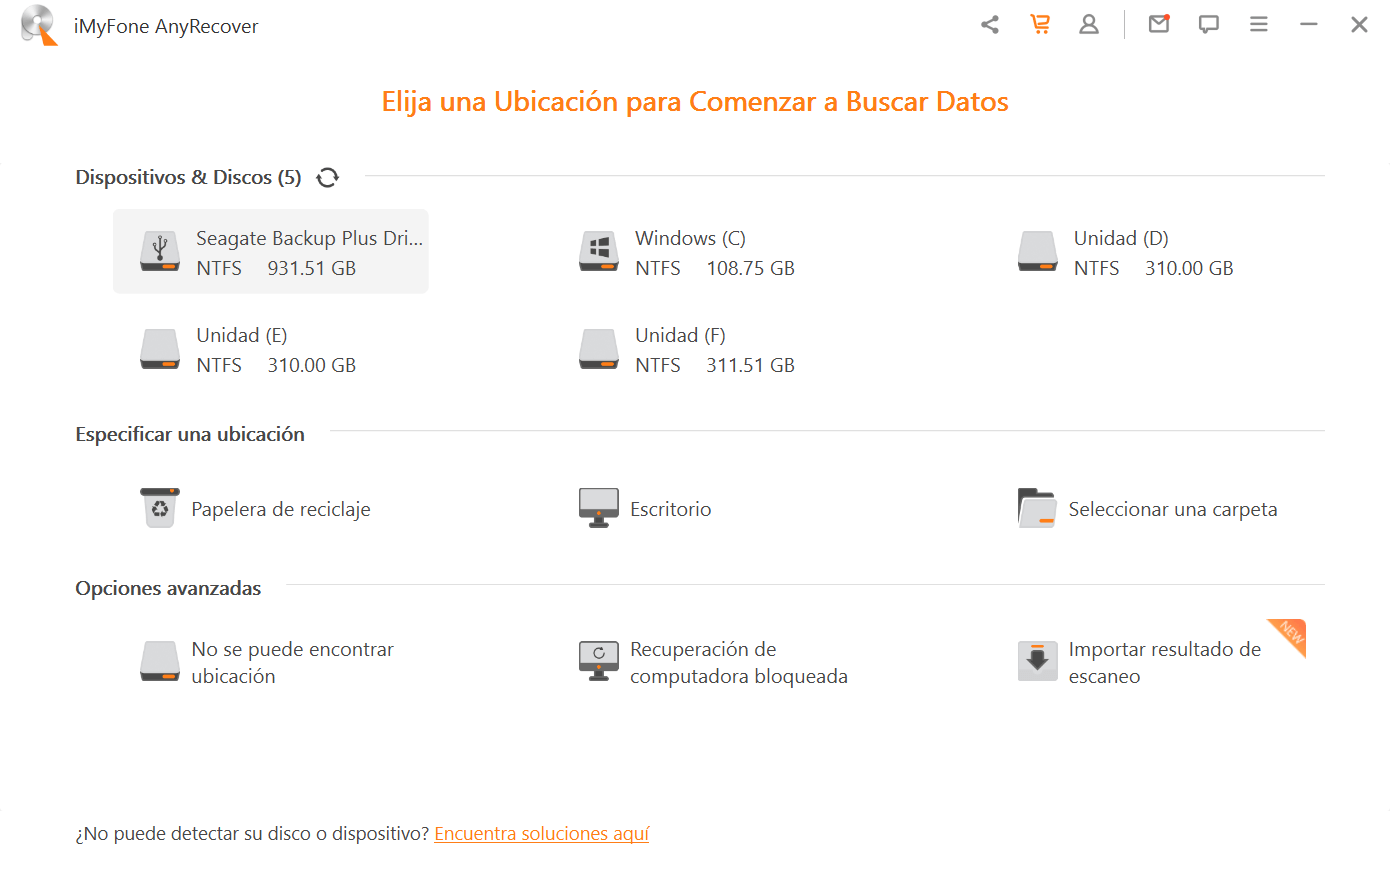
Task: Follow the Encuentra soluciones aquí link
Action: point(542,833)
